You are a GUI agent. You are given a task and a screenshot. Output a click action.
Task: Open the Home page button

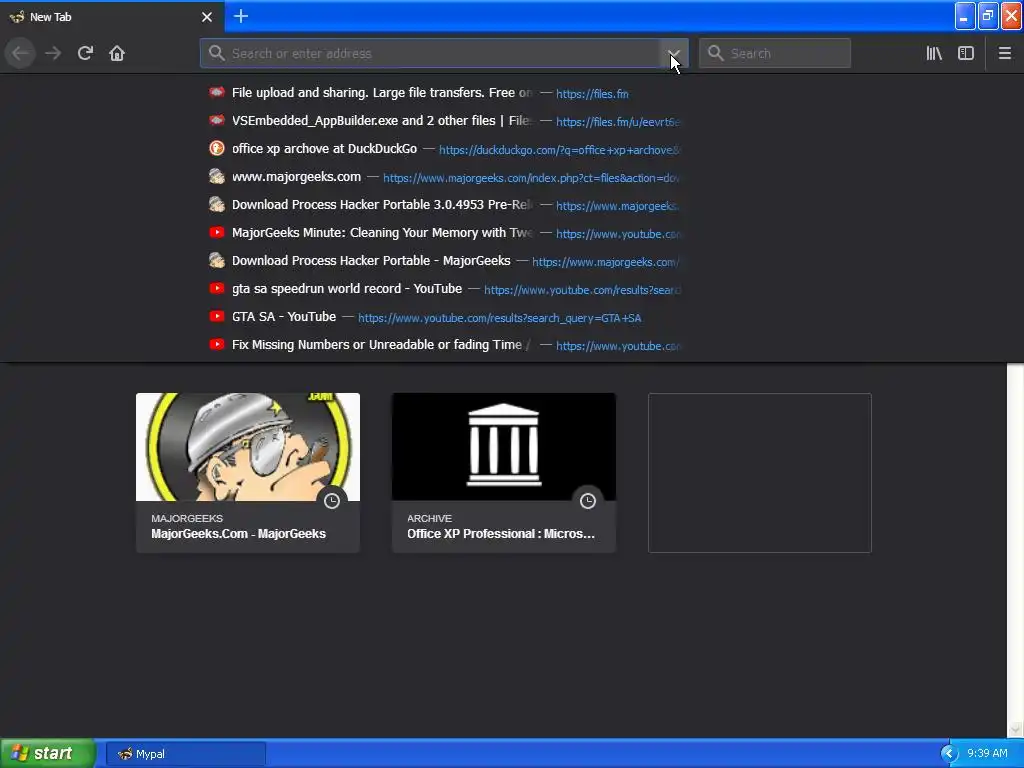click(x=117, y=53)
